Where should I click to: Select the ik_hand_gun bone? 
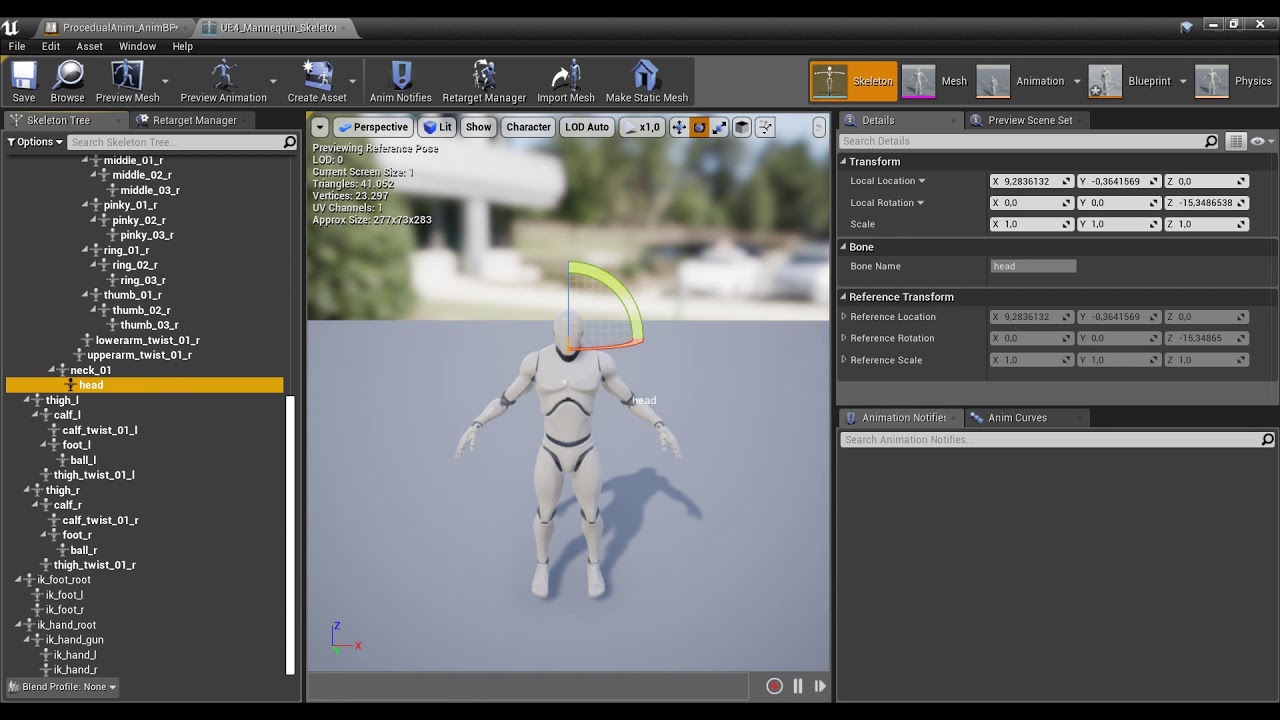pyautogui.click(x=75, y=640)
